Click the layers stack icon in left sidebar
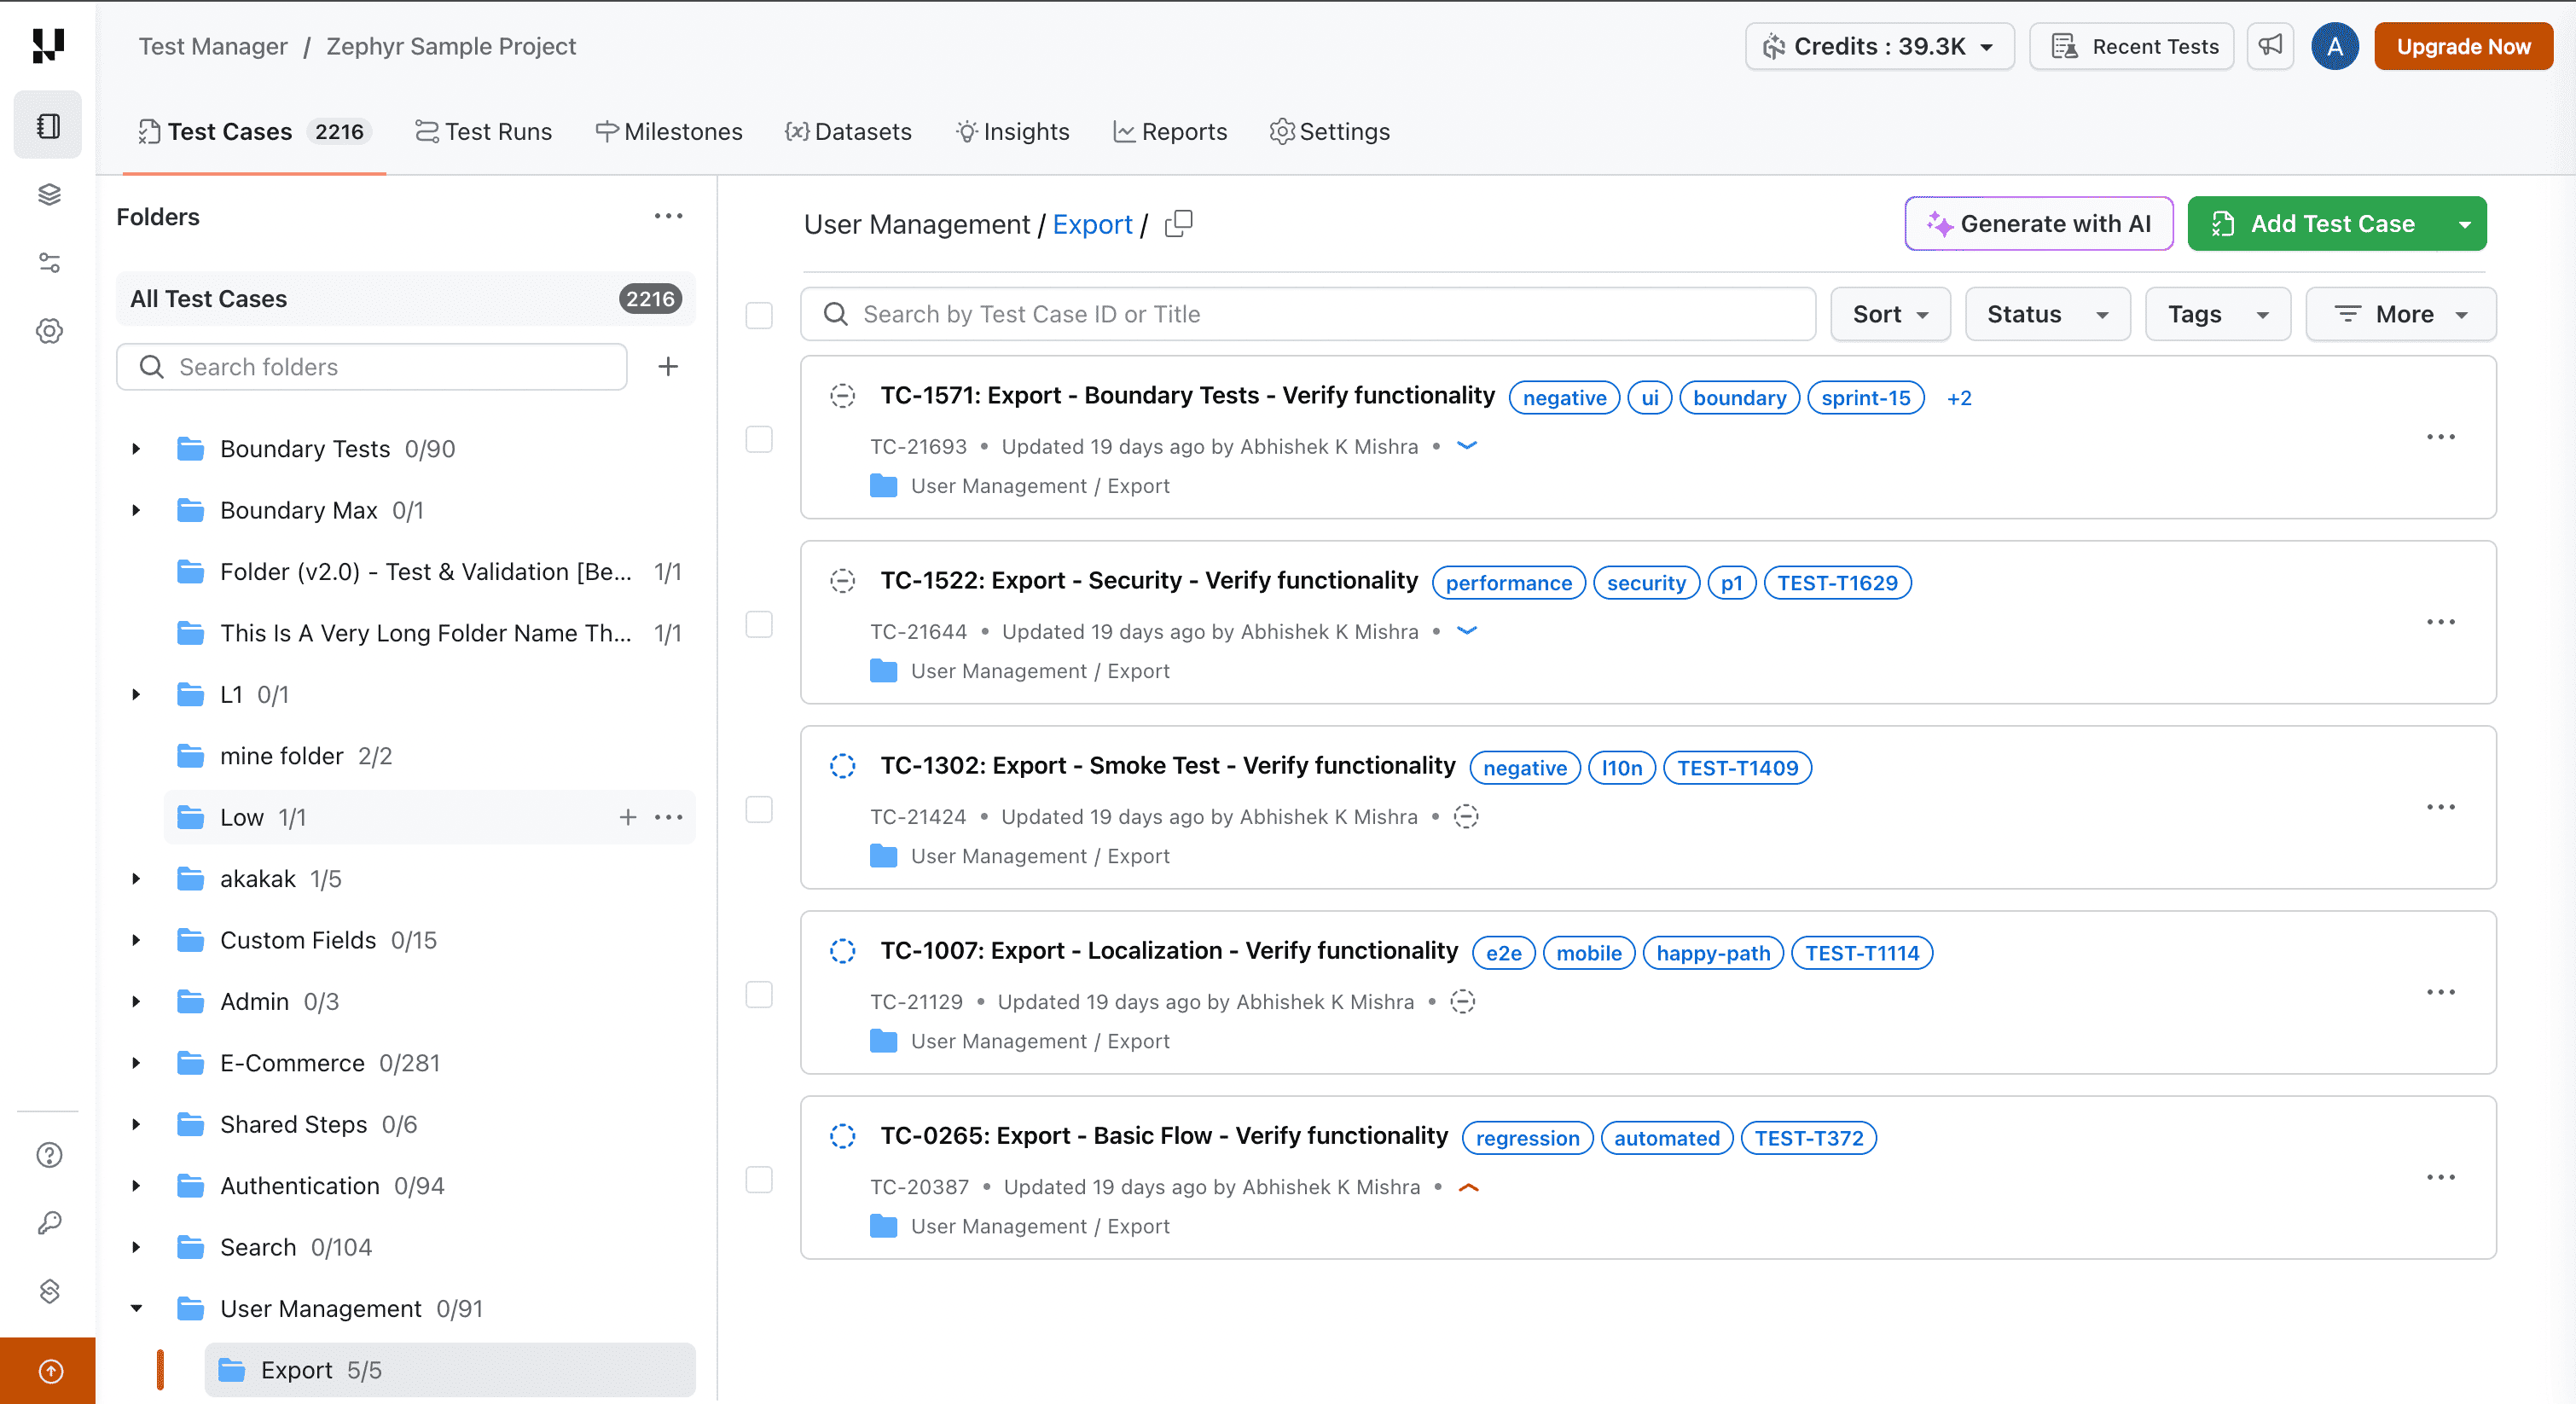Screen dimensions: 2576x1404 49,194
